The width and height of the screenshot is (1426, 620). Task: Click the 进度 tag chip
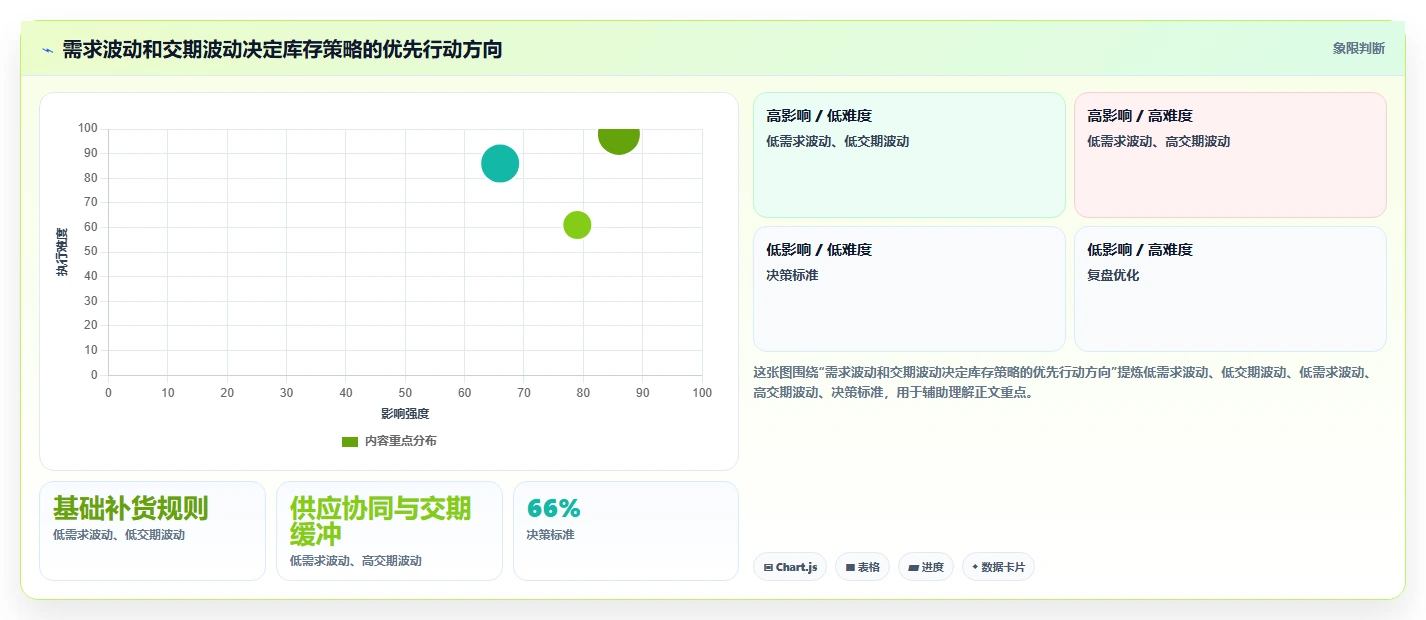pos(926,567)
